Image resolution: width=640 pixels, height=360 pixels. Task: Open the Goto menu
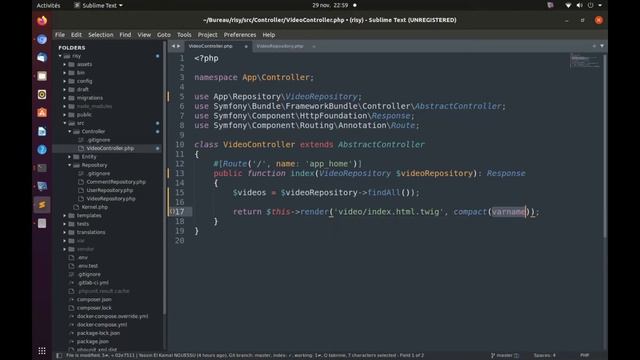coord(164,35)
